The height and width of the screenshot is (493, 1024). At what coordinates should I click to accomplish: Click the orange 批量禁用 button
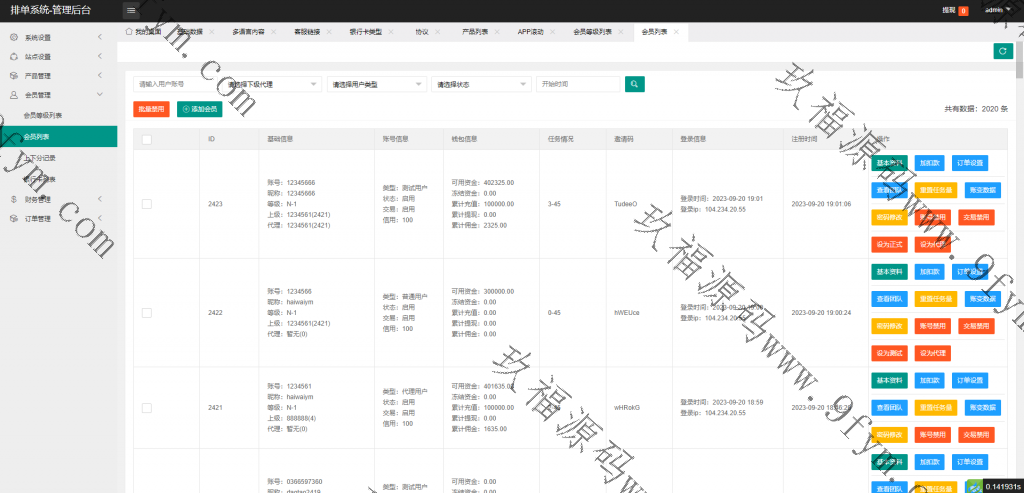click(151, 109)
